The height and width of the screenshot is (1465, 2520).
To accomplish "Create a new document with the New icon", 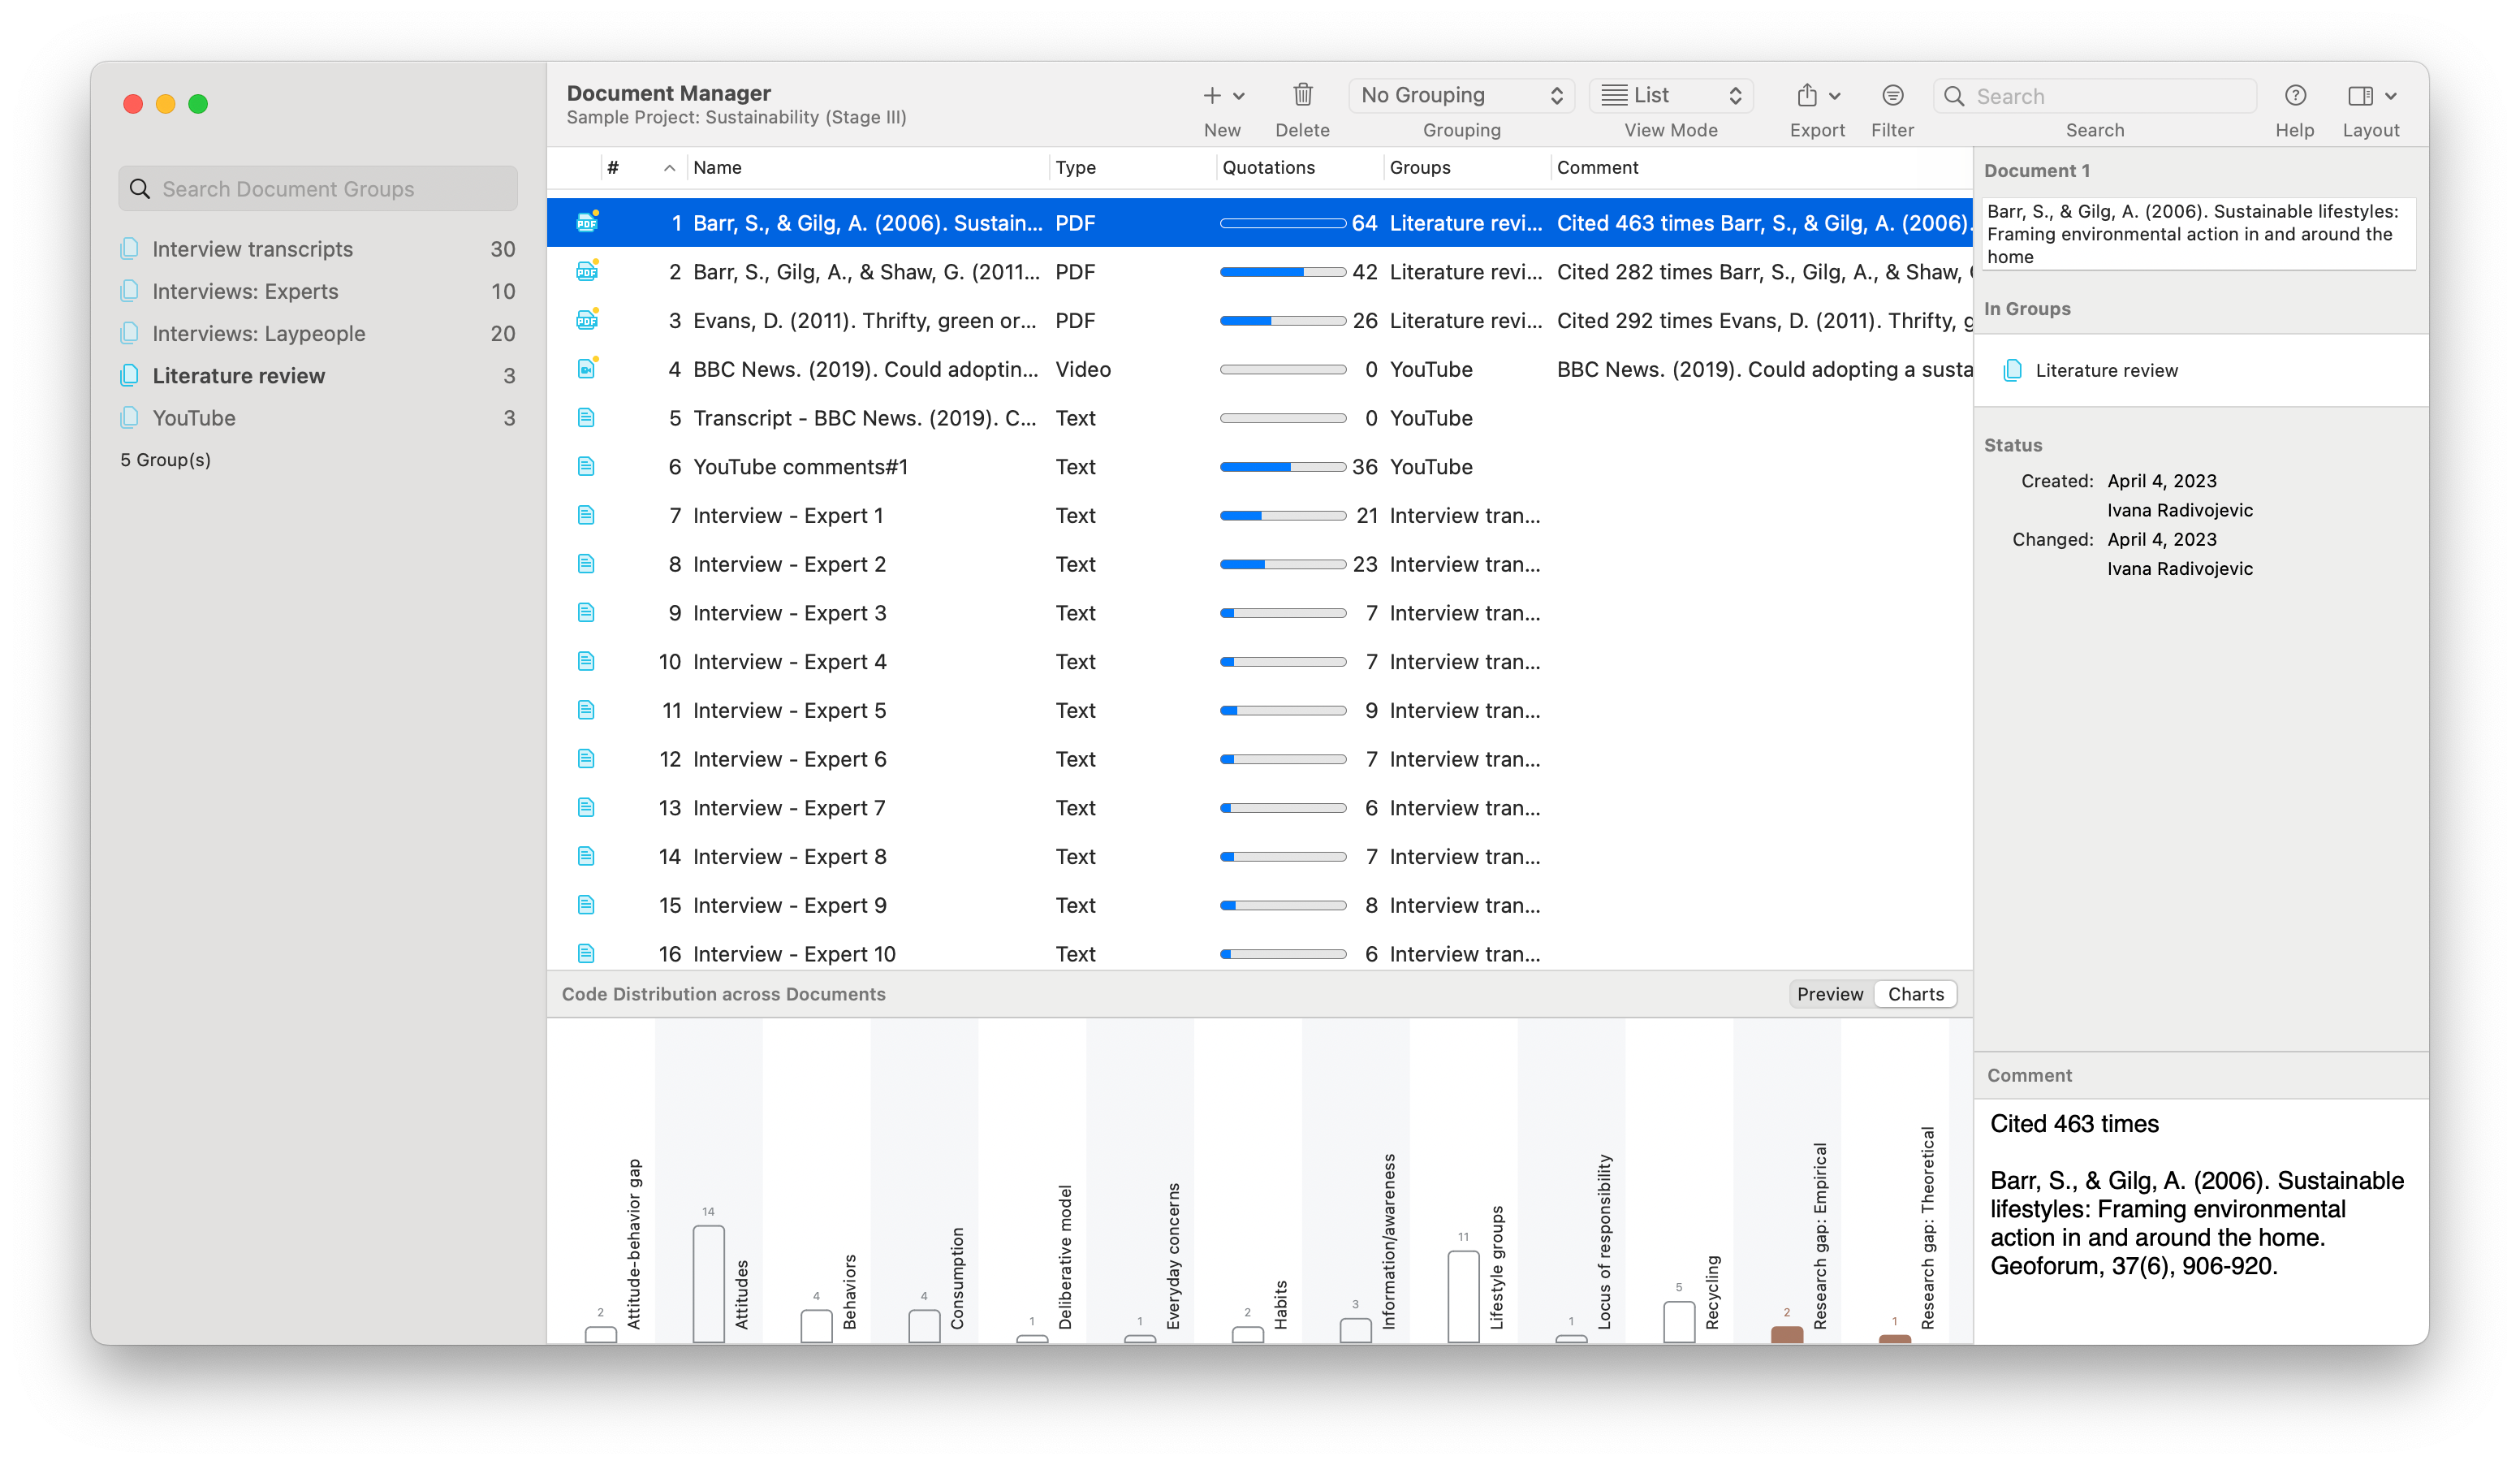I will 1213,95.
